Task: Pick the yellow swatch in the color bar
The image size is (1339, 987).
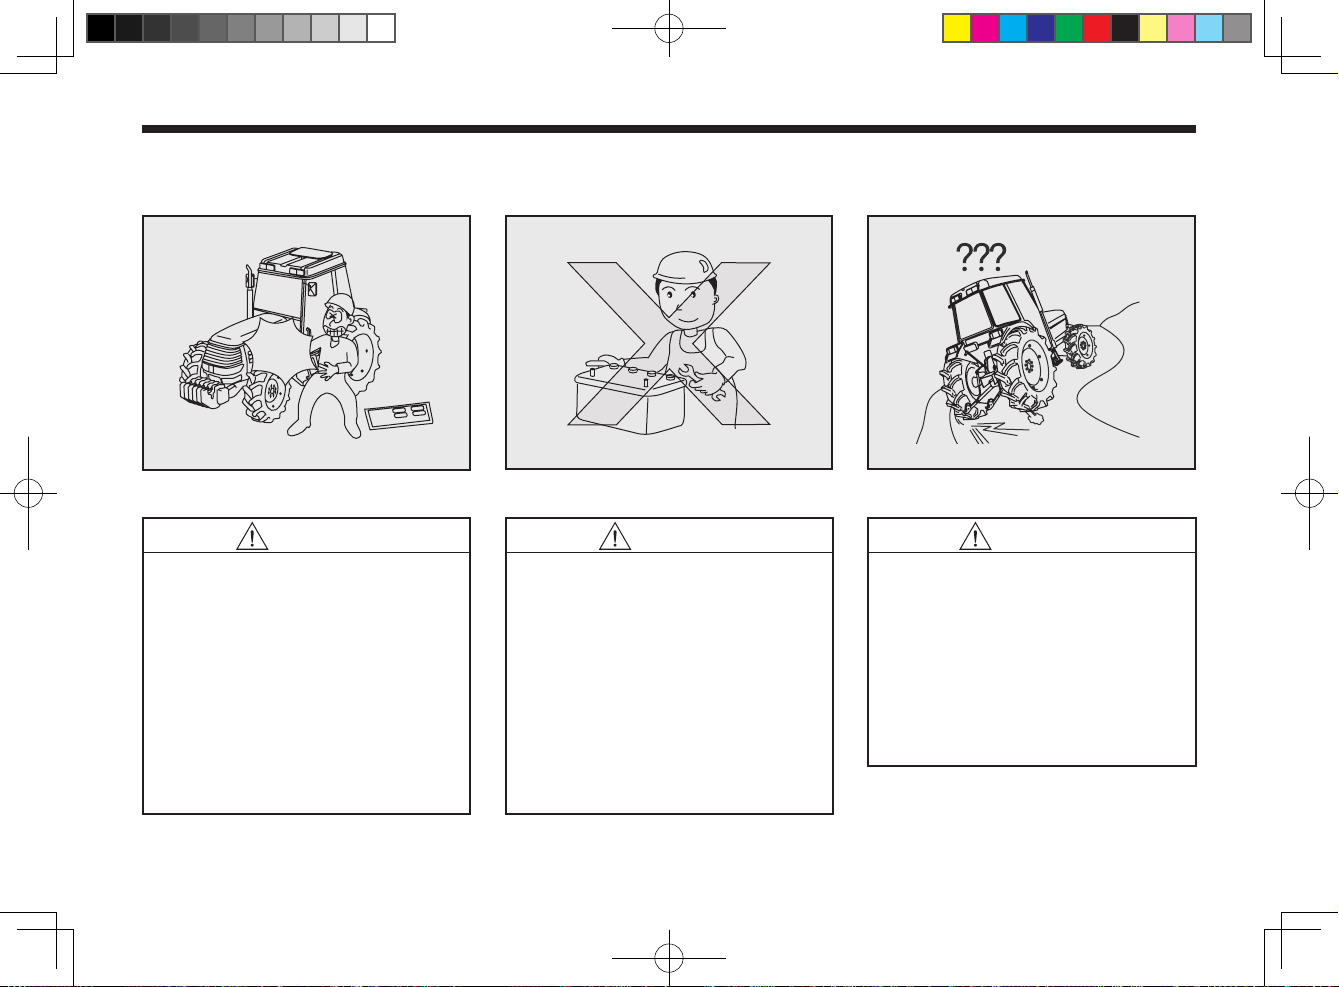Action: click(957, 28)
